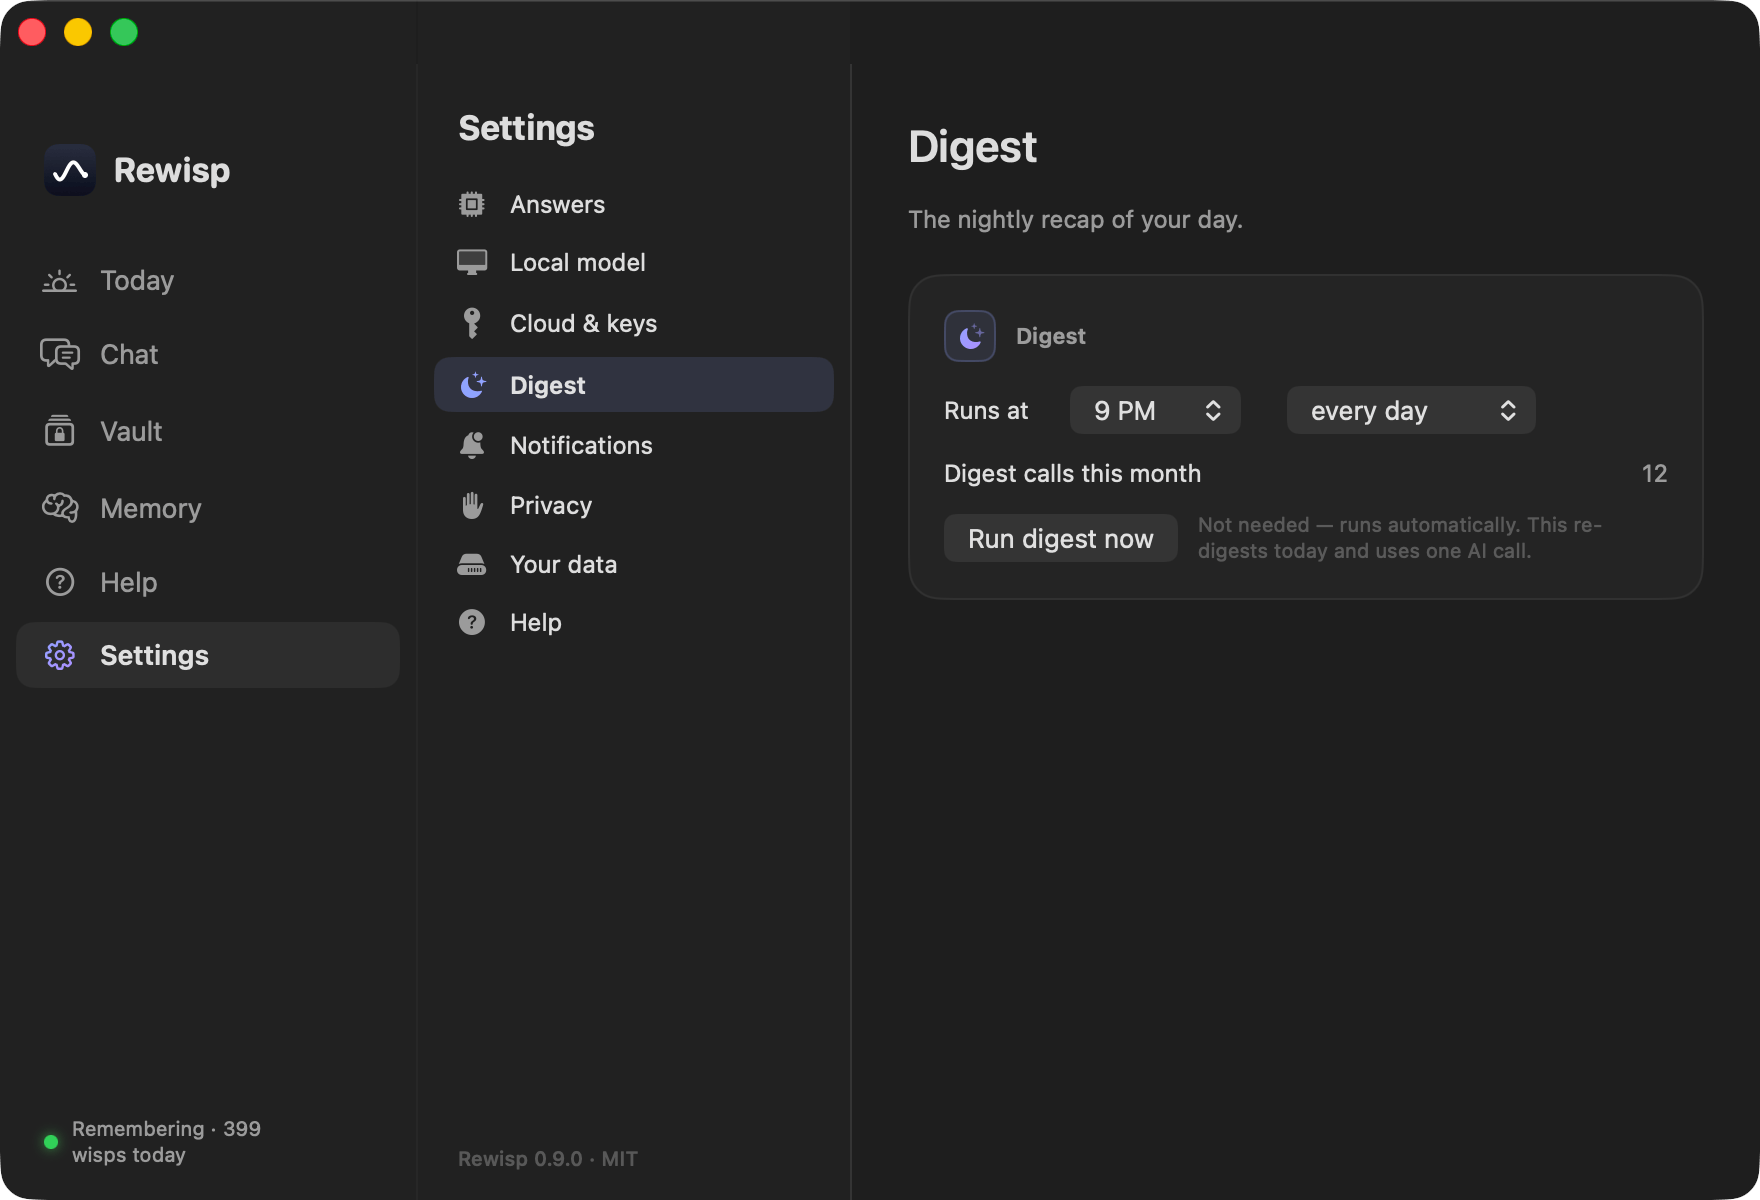1760x1200 pixels.
Task: Select the Digest settings entry
Action: 634,385
